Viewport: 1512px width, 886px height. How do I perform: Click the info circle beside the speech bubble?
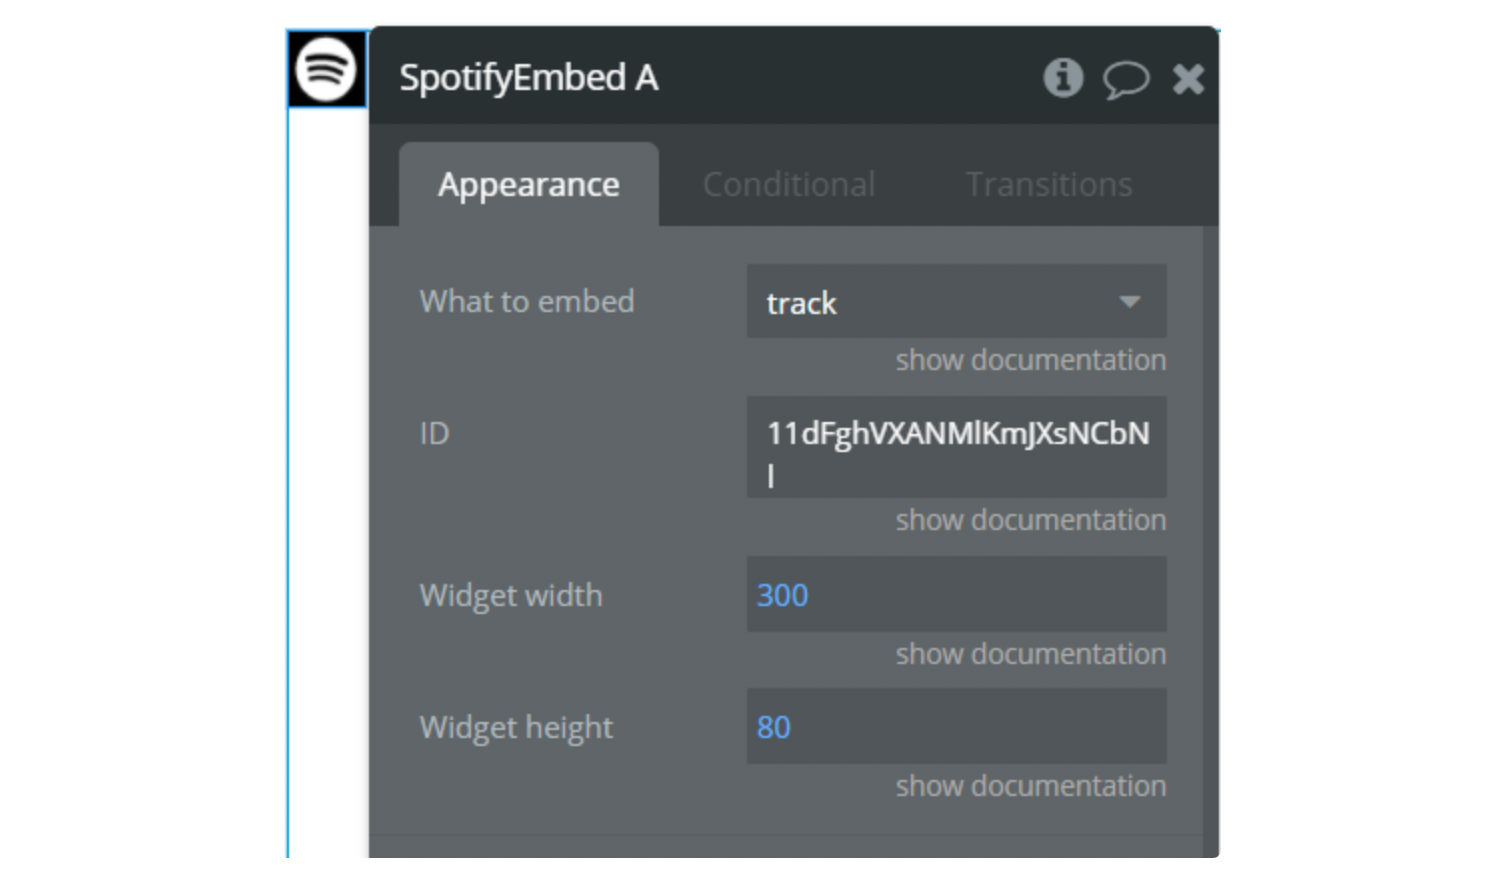(1064, 78)
